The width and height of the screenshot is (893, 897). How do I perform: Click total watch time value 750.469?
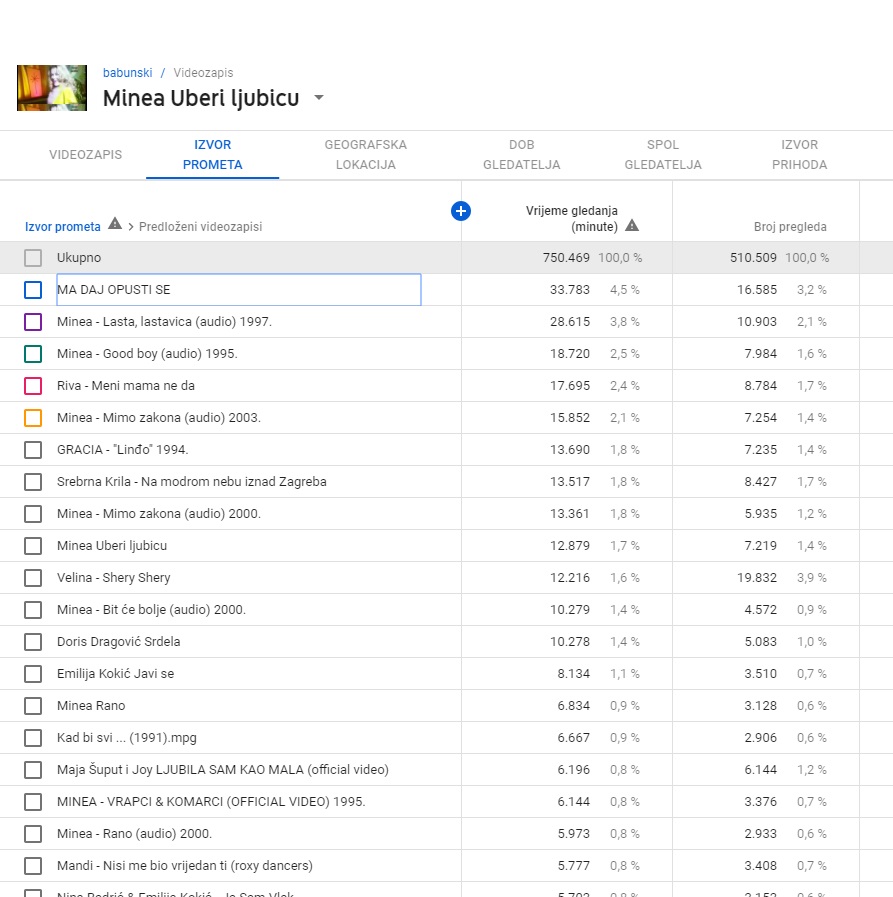click(566, 257)
